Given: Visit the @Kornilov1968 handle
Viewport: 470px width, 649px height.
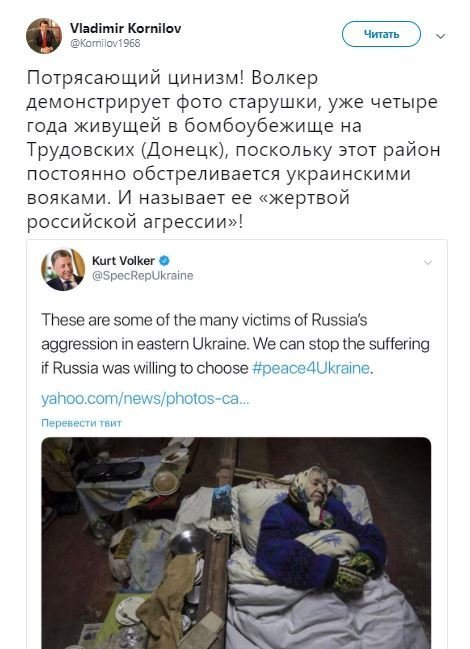Looking at the screenshot, I should 105,43.
